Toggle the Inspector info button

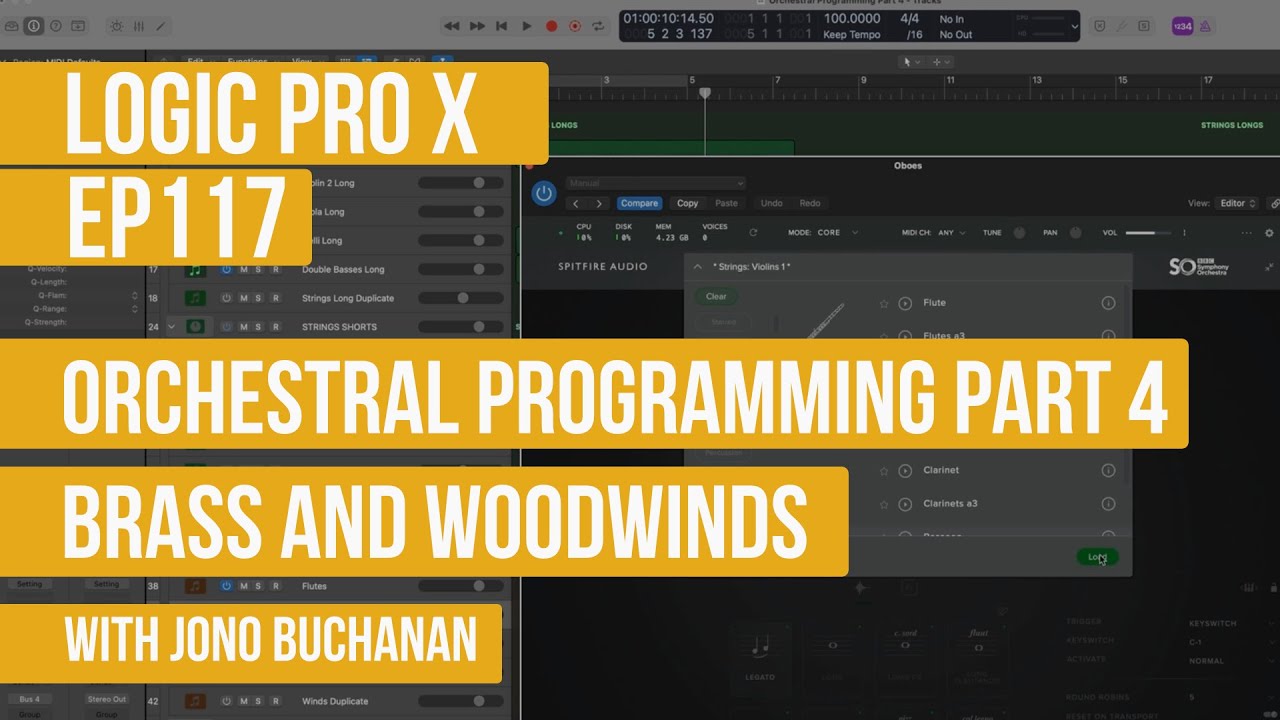[34, 26]
